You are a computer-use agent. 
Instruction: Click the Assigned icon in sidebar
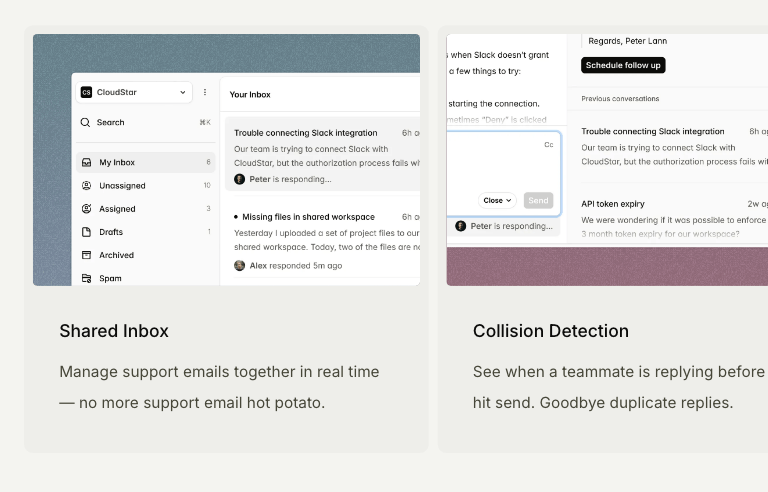pyautogui.click(x=87, y=209)
